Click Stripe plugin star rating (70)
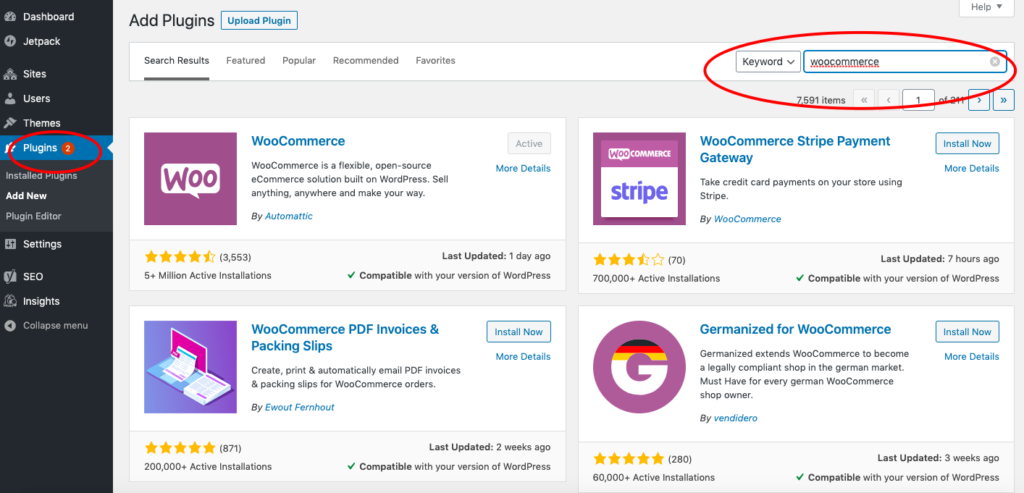Image resolution: width=1024 pixels, height=493 pixels. tap(628, 260)
